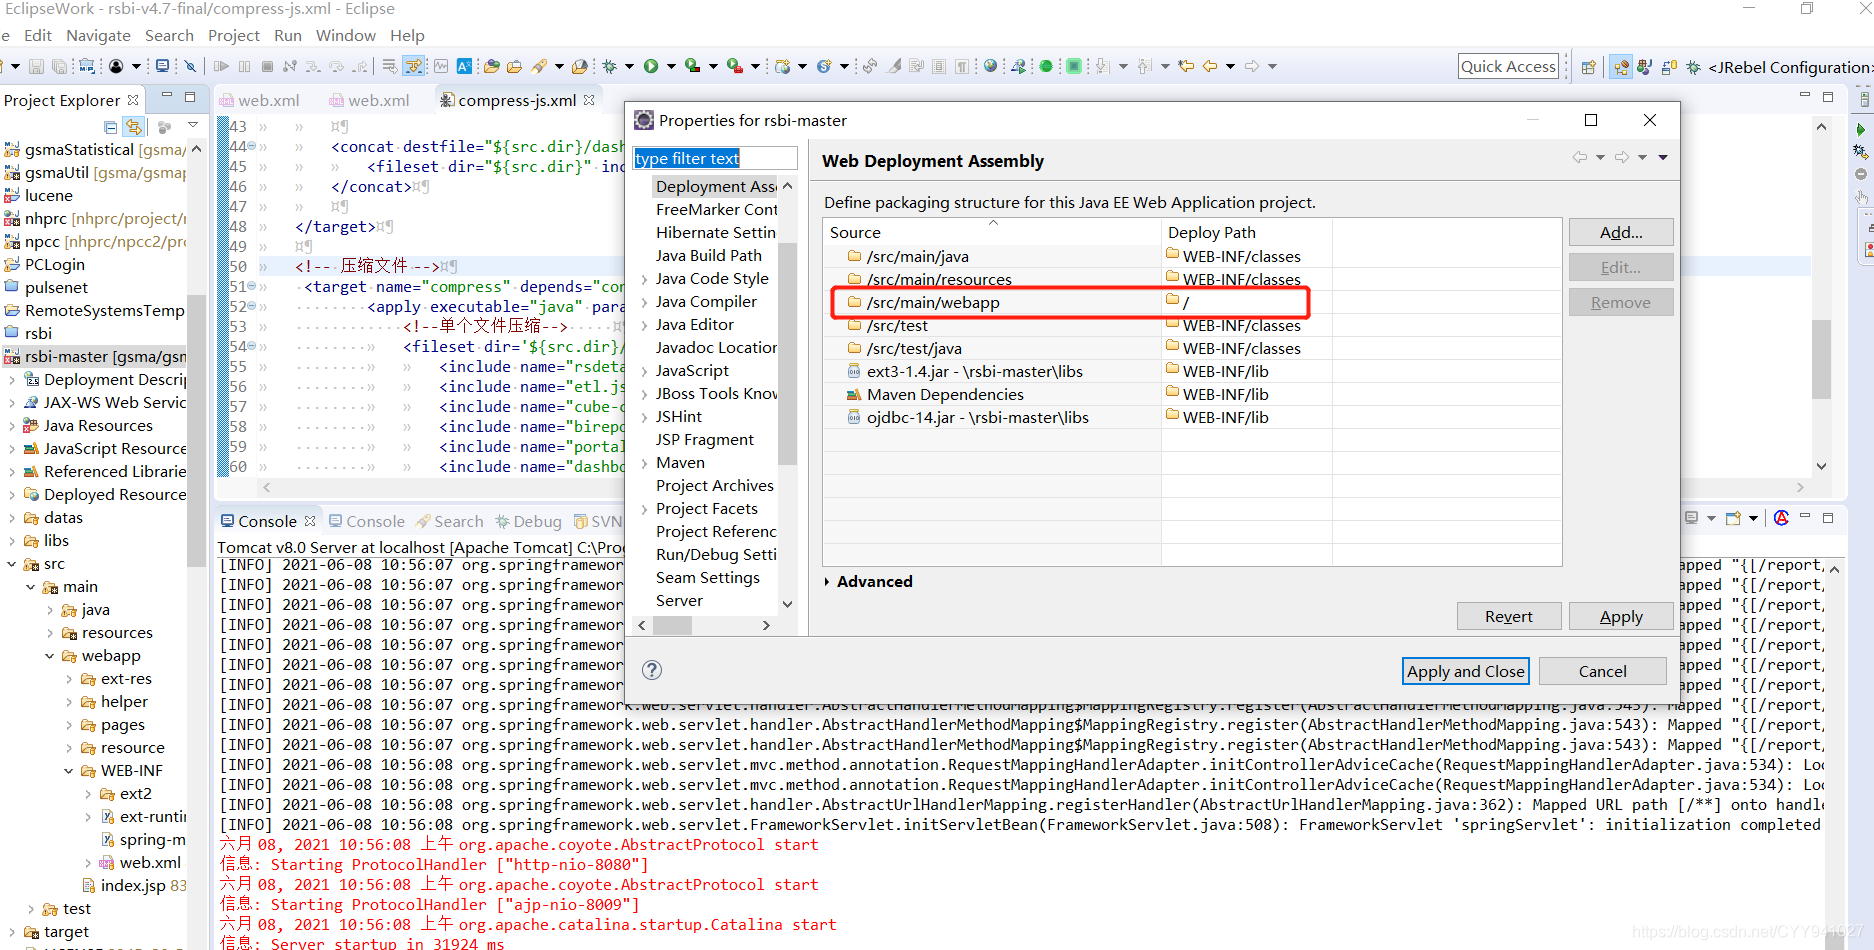Toggle Link with Editor in Project Explorer
The height and width of the screenshot is (950, 1874).
click(x=134, y=127)
